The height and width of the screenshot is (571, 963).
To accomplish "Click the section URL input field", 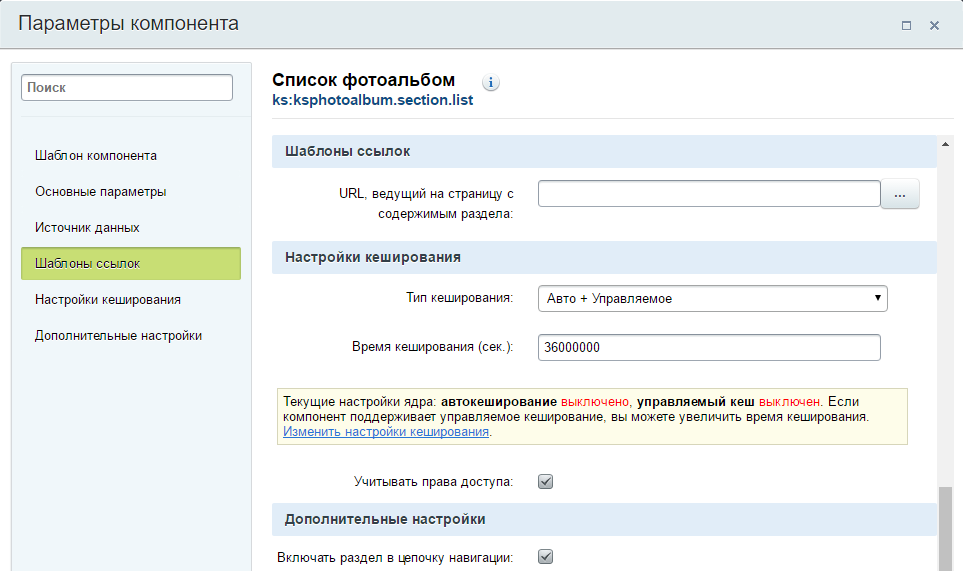I will click(709, 194).
